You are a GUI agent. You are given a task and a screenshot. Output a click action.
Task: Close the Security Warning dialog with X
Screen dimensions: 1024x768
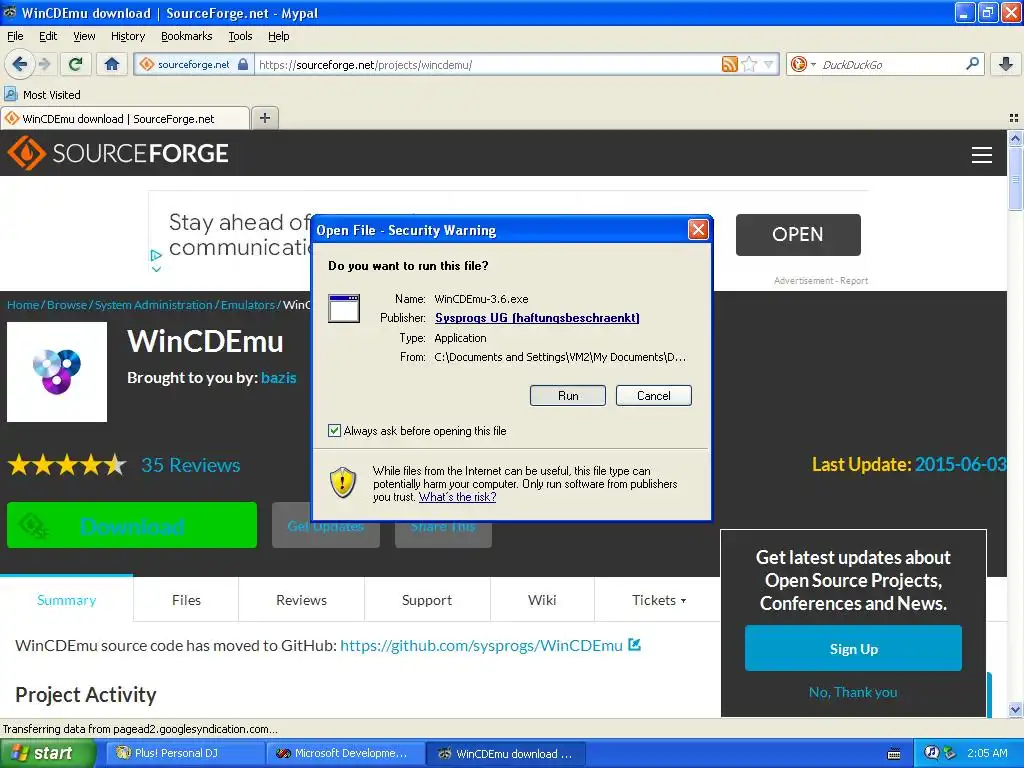pyautogui.click(x=698, y=230)
